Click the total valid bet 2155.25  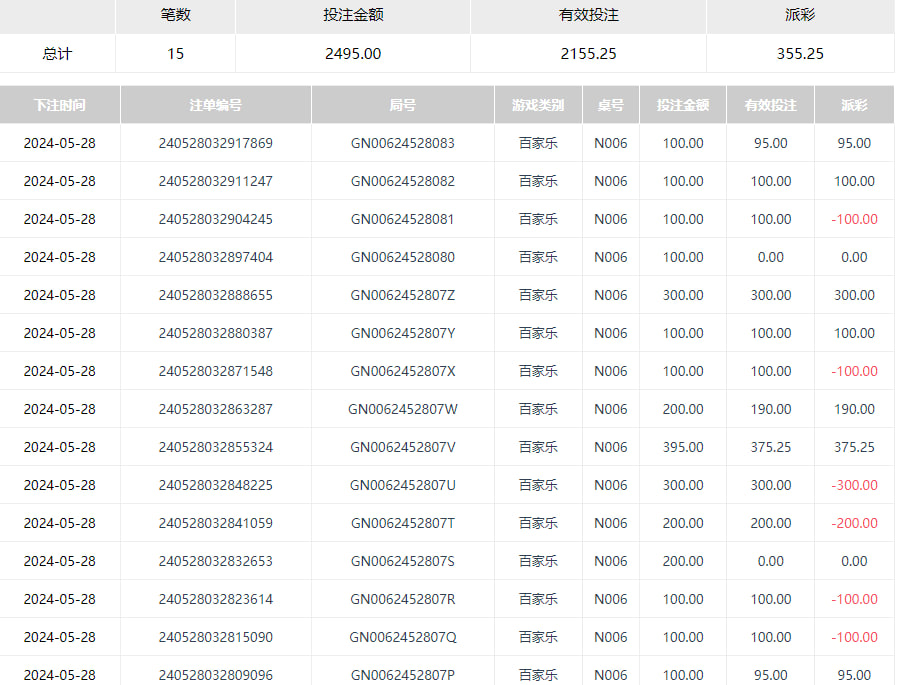(588, 54)
